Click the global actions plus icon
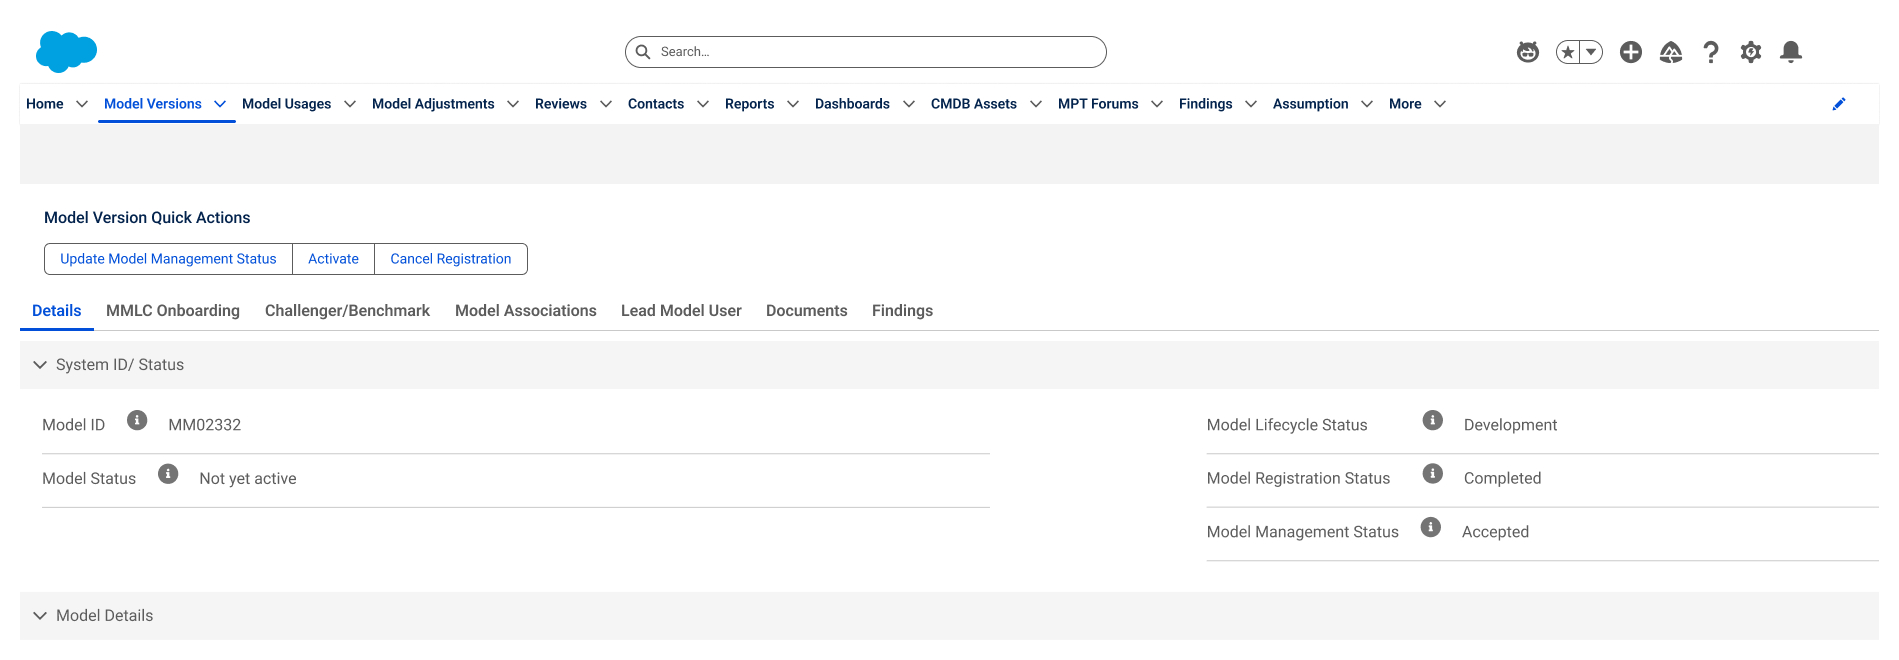 [1631, 52]
